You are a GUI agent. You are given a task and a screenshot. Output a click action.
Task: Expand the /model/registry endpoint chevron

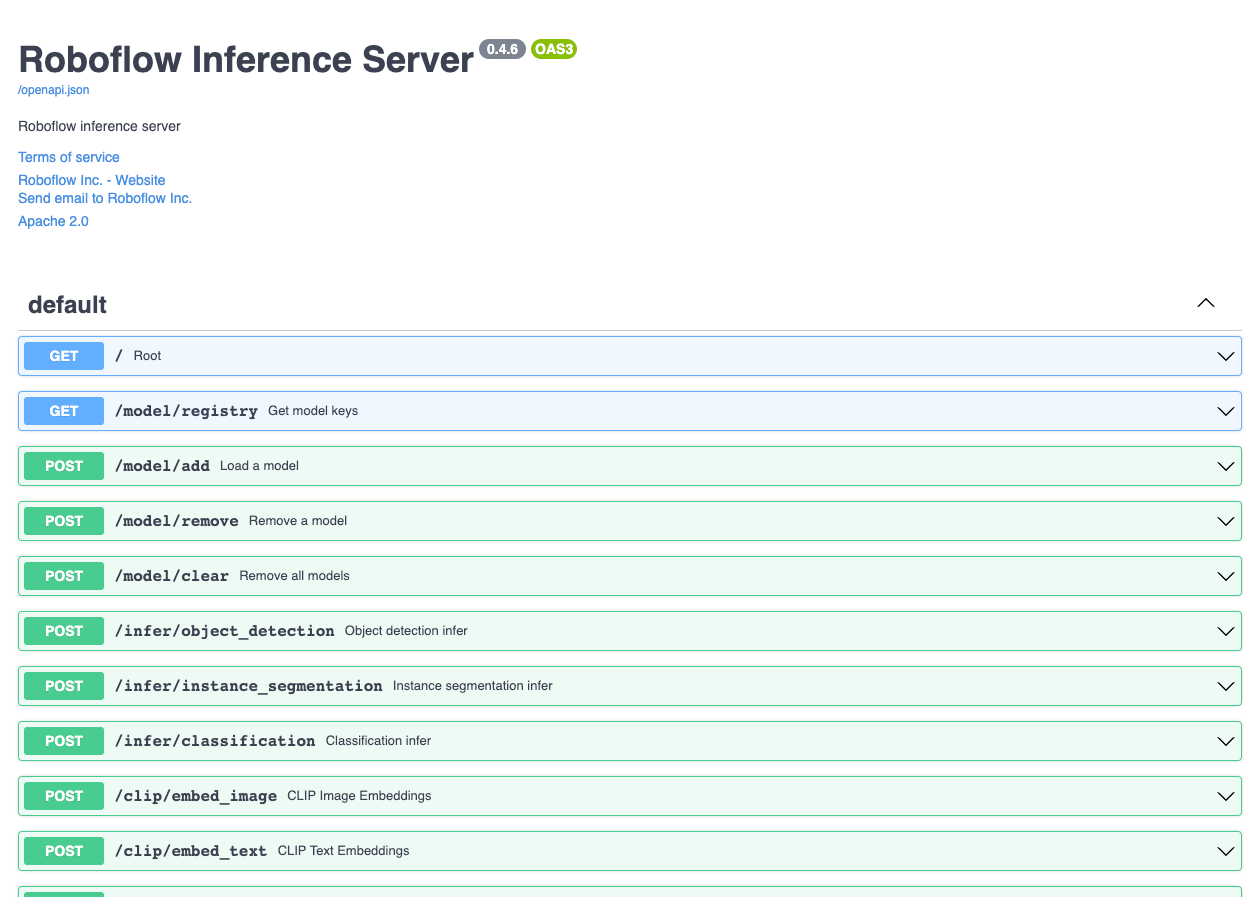click(x=1225, y=411)
